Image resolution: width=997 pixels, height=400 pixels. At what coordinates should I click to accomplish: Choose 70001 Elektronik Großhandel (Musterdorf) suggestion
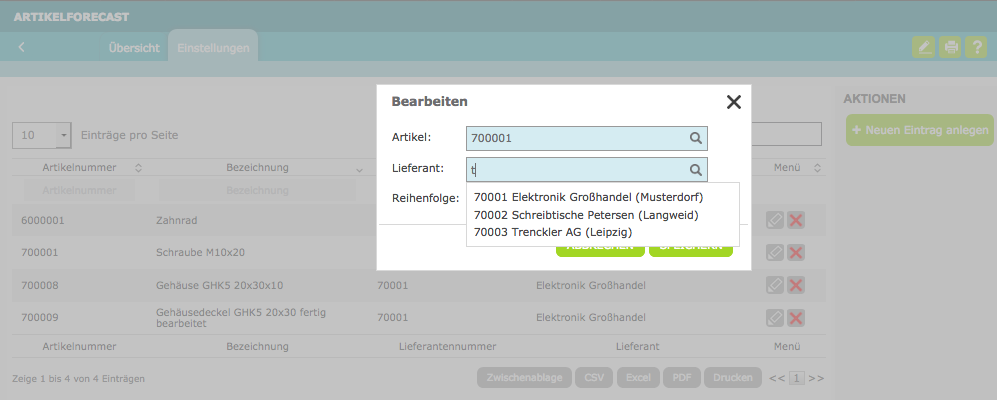point(589,197)
